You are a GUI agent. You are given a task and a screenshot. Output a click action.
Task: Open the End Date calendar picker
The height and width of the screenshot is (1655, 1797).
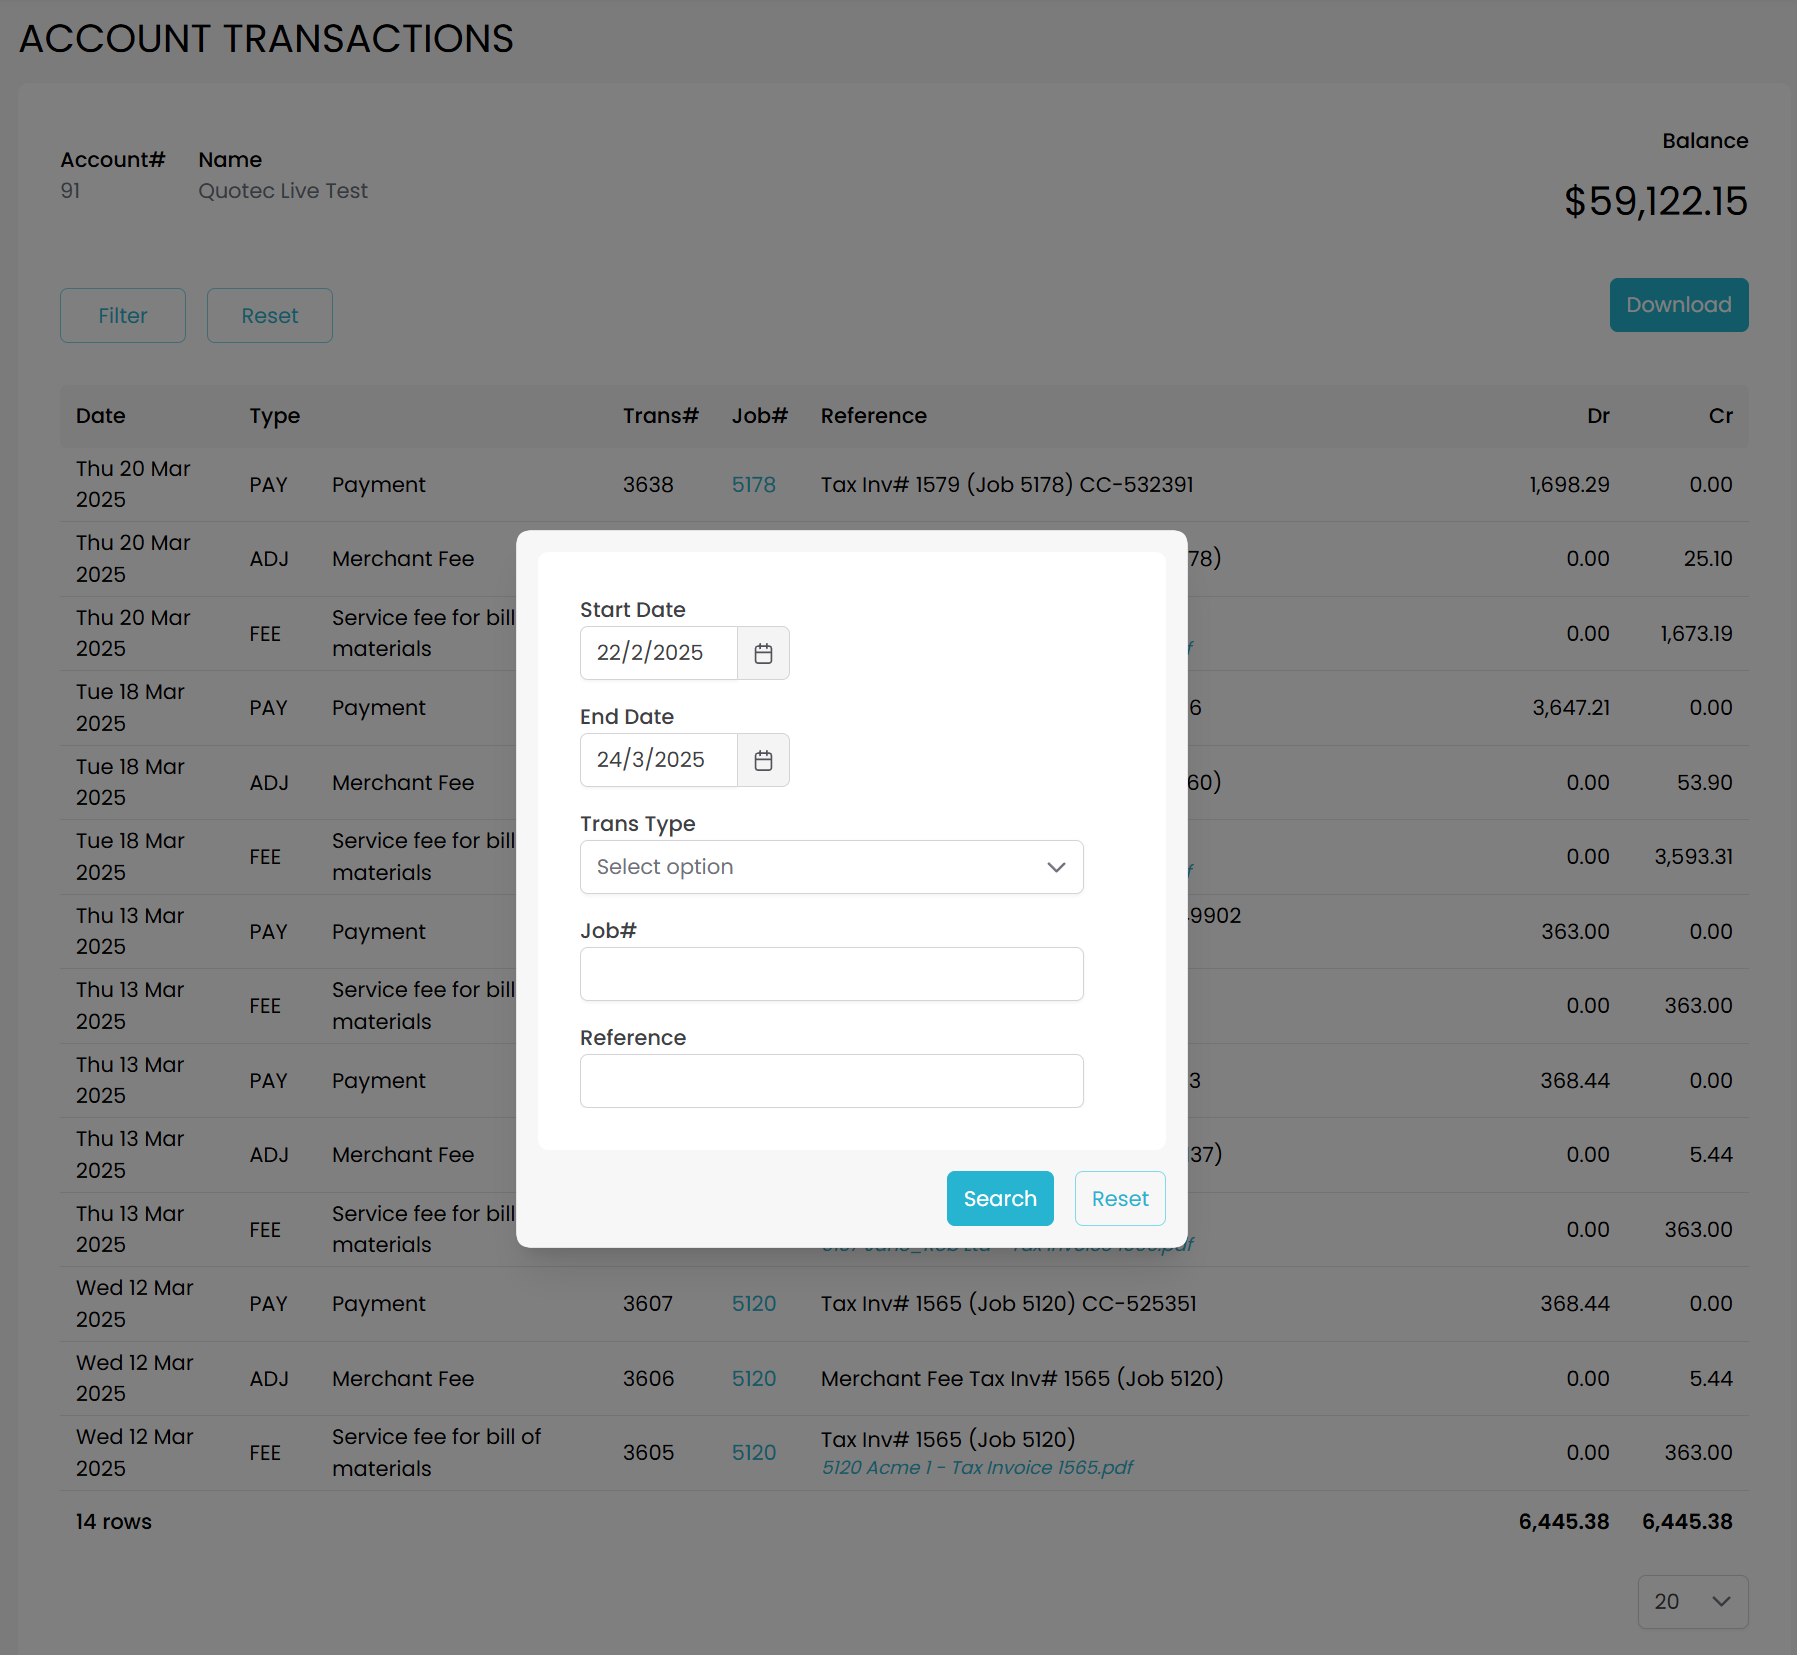[763, 760]
